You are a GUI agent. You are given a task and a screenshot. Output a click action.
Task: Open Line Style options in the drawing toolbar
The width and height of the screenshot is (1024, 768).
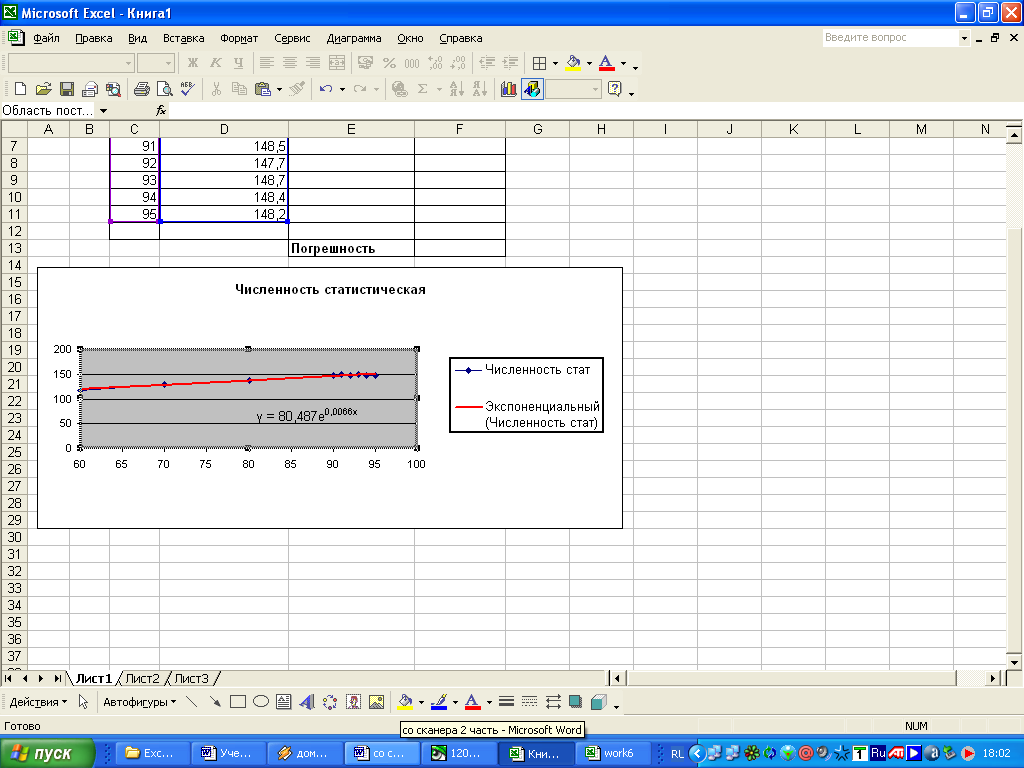506,702
